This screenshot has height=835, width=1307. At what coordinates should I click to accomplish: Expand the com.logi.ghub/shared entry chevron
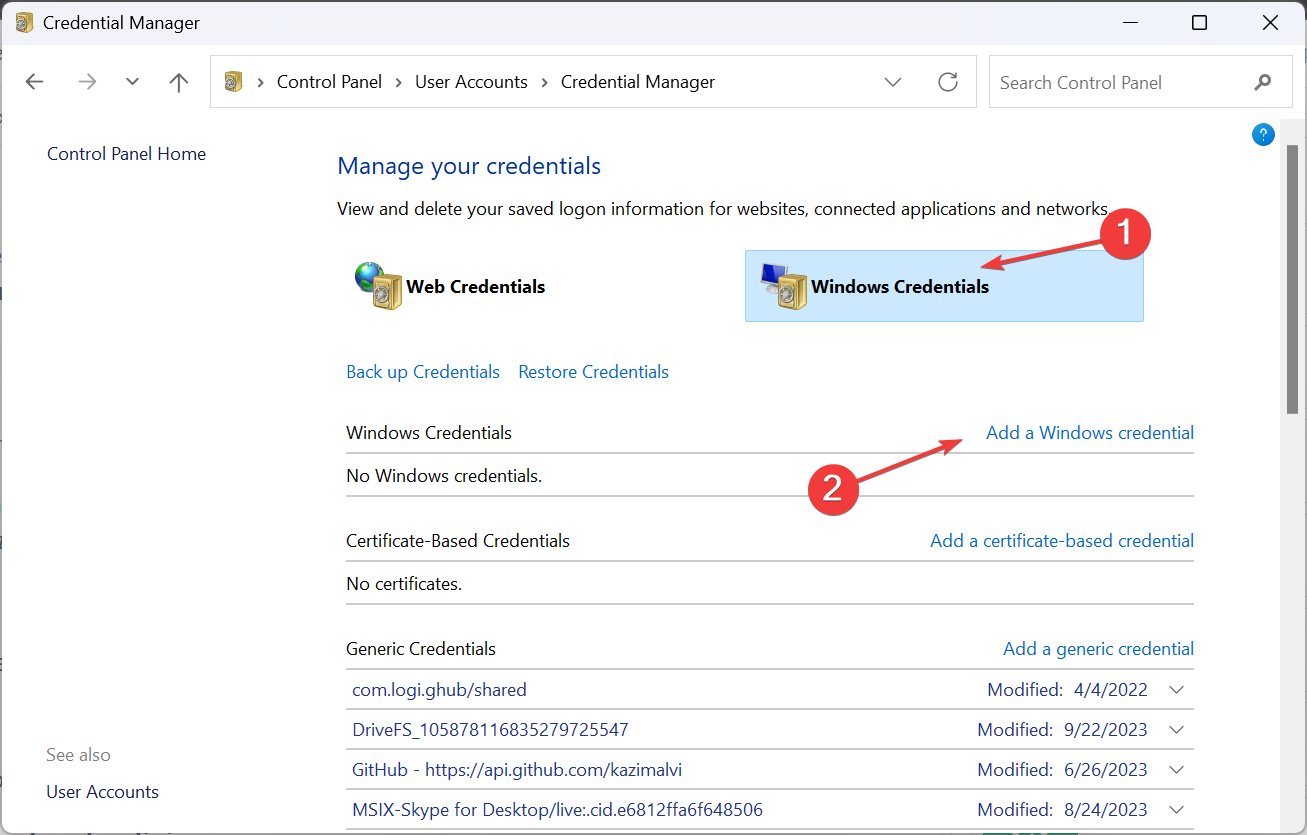point(1176,690)
